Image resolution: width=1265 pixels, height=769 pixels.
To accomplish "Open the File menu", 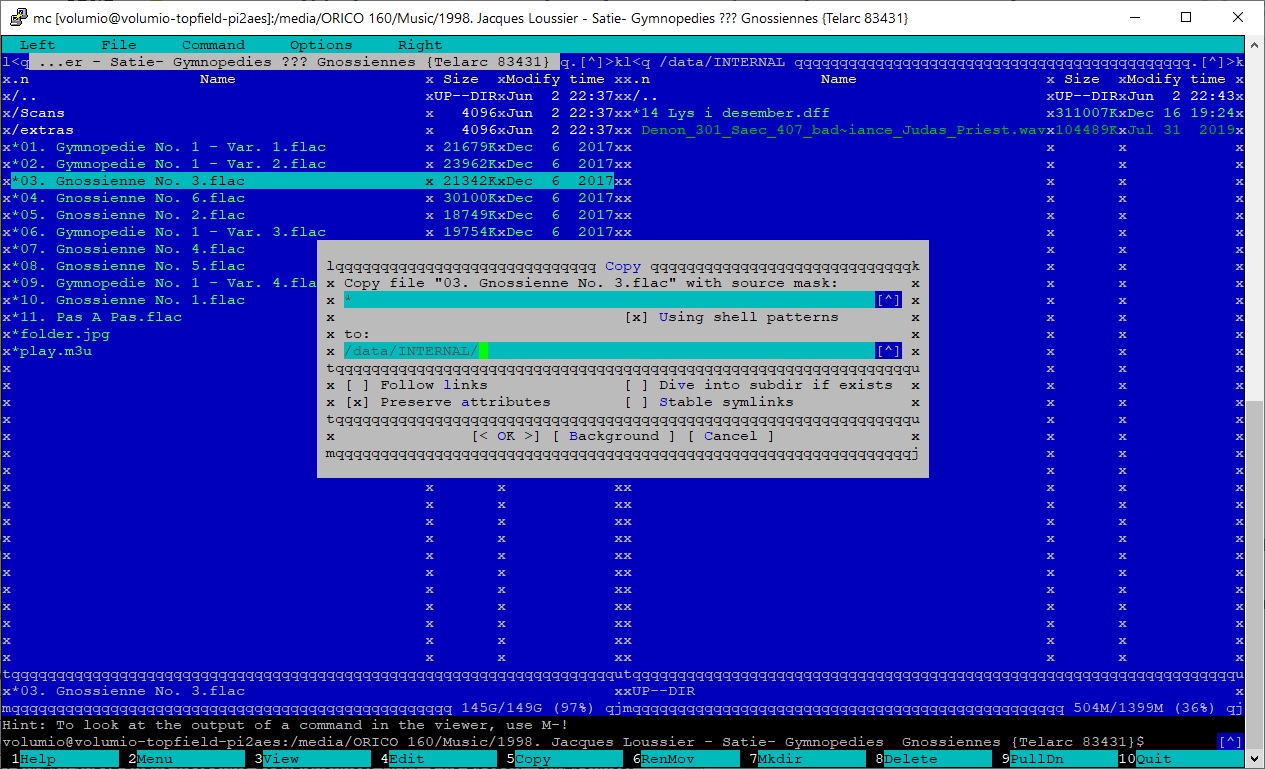I will (119, 45).
